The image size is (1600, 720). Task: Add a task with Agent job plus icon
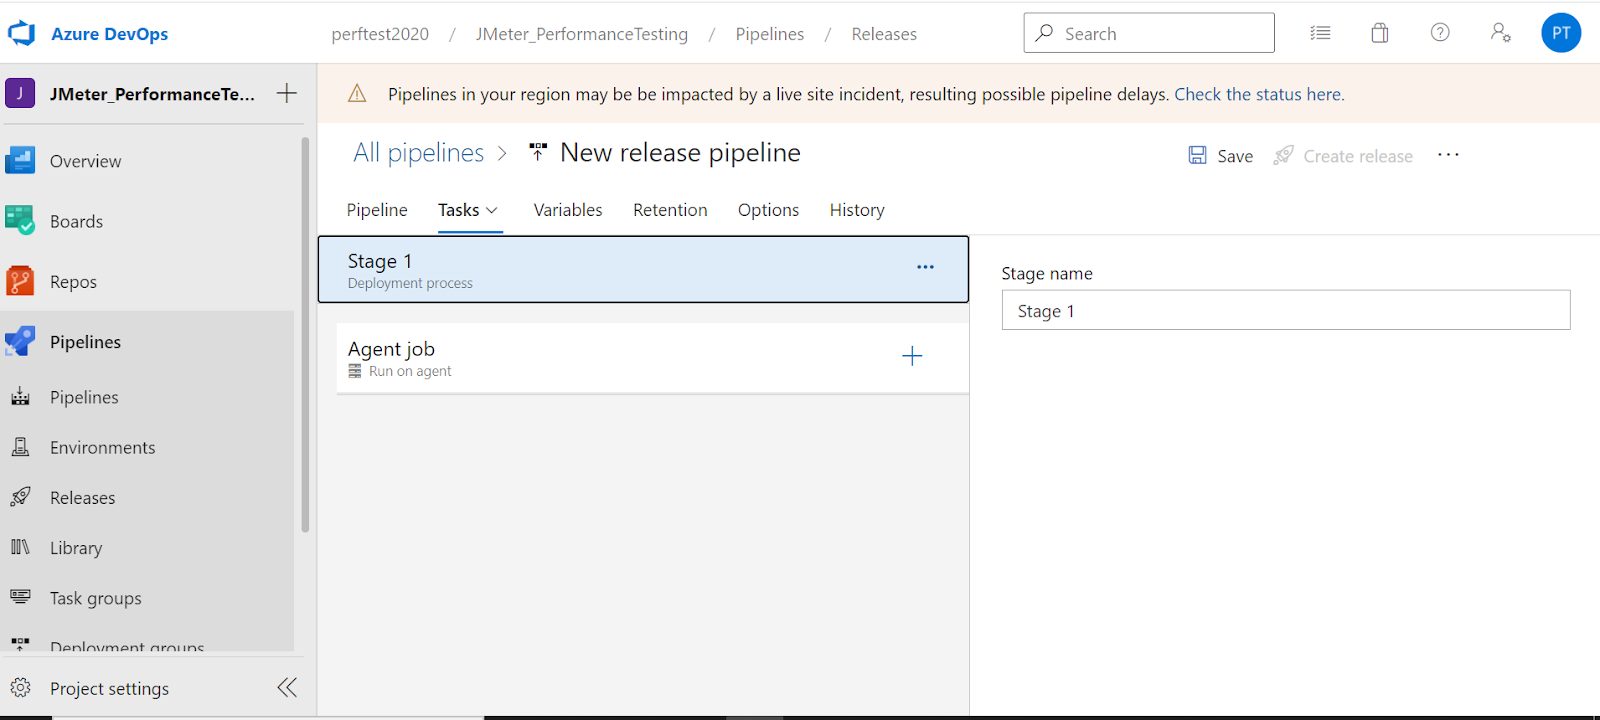click(912, 356)
